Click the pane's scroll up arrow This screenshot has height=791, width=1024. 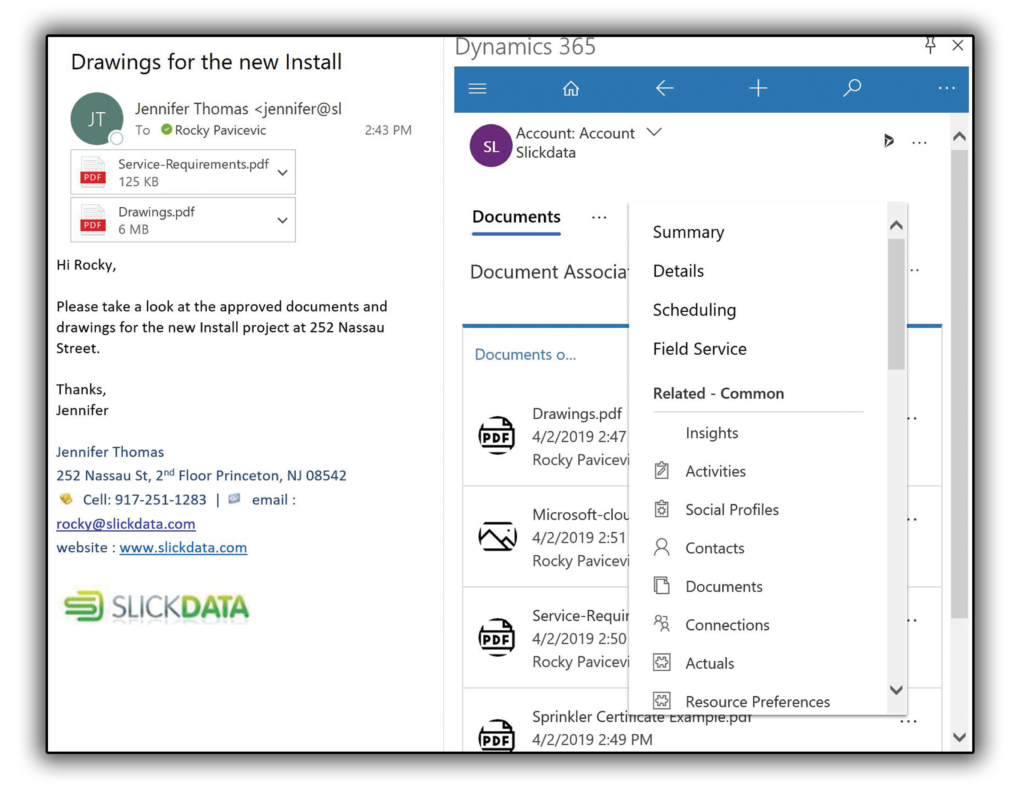(x=959, y=137)
